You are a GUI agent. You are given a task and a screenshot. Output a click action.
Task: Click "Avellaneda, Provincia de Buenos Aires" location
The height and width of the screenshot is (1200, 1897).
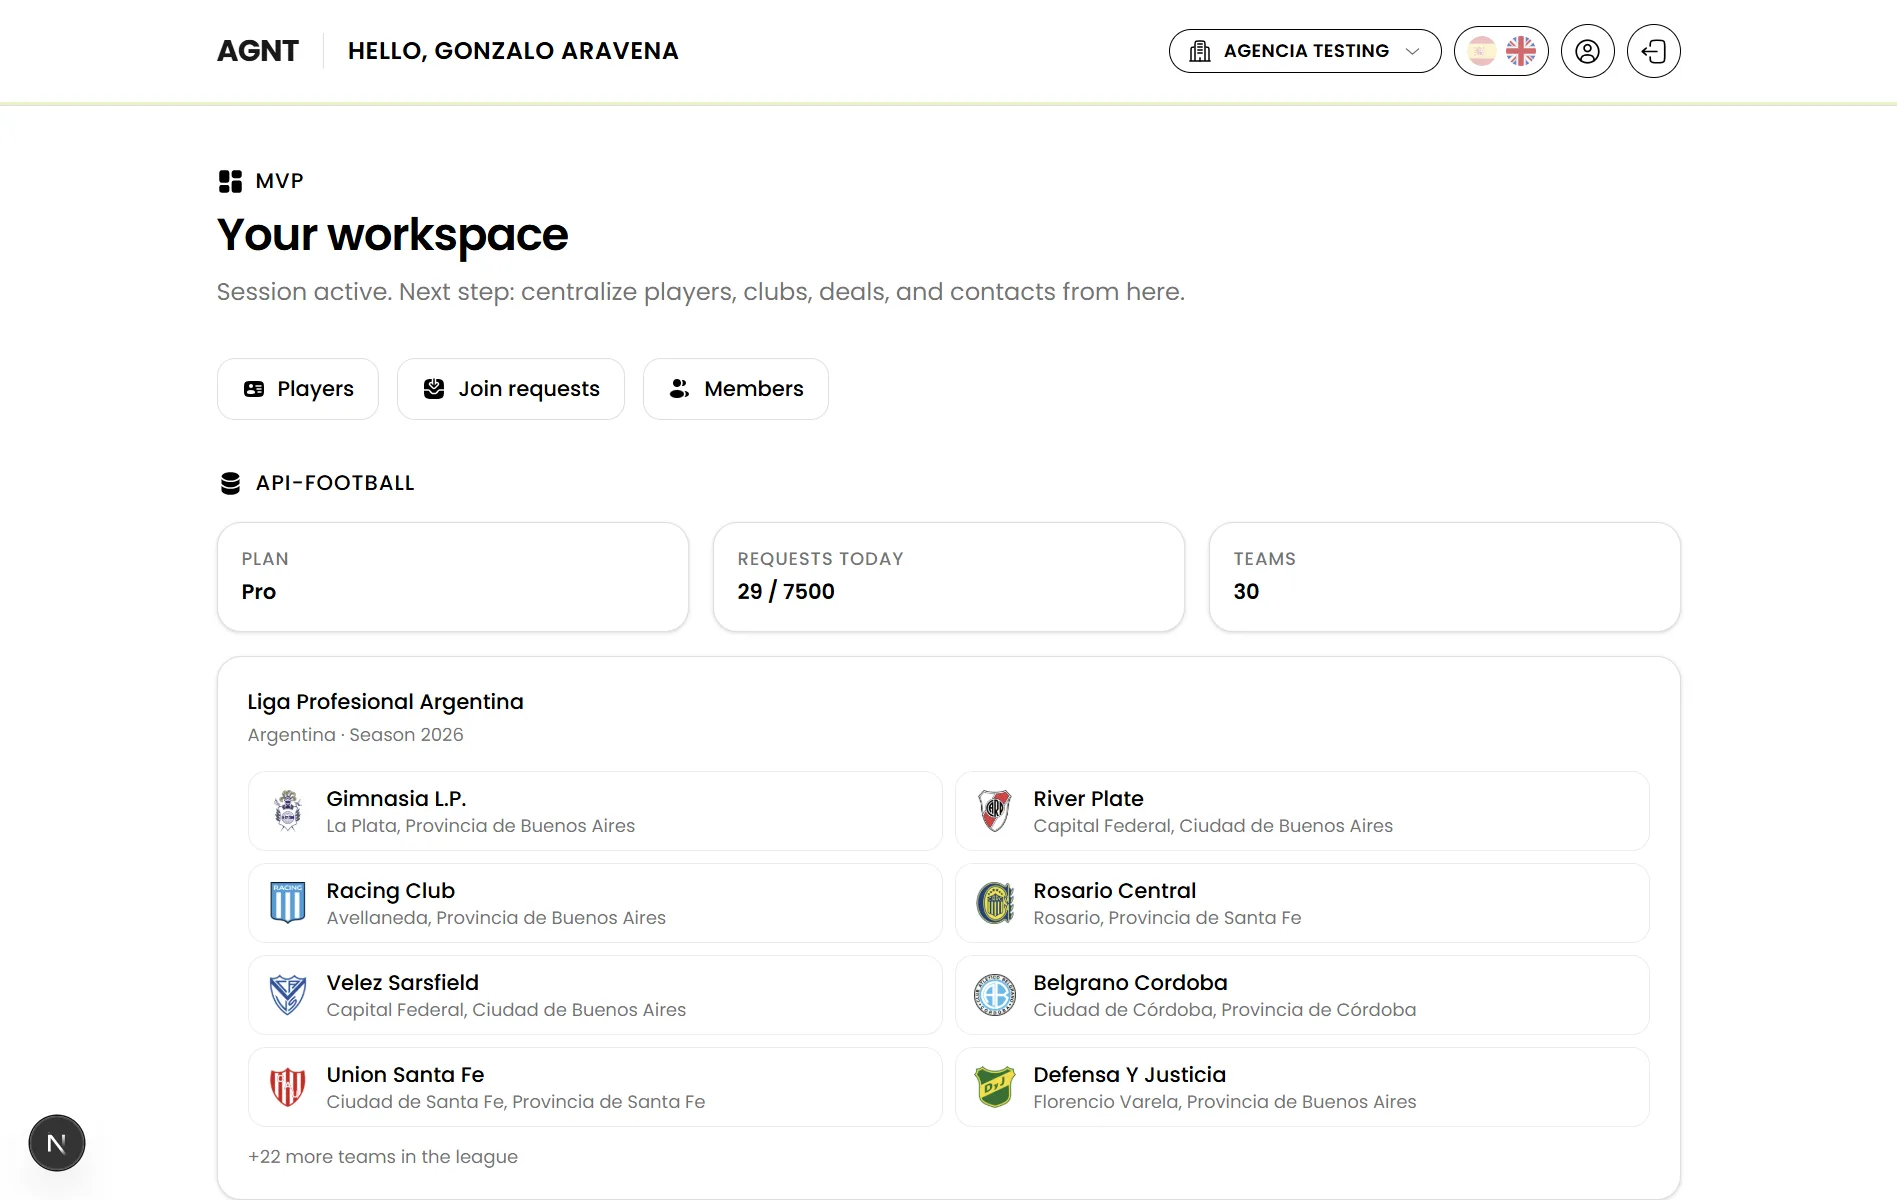click(x=496, y=918)
